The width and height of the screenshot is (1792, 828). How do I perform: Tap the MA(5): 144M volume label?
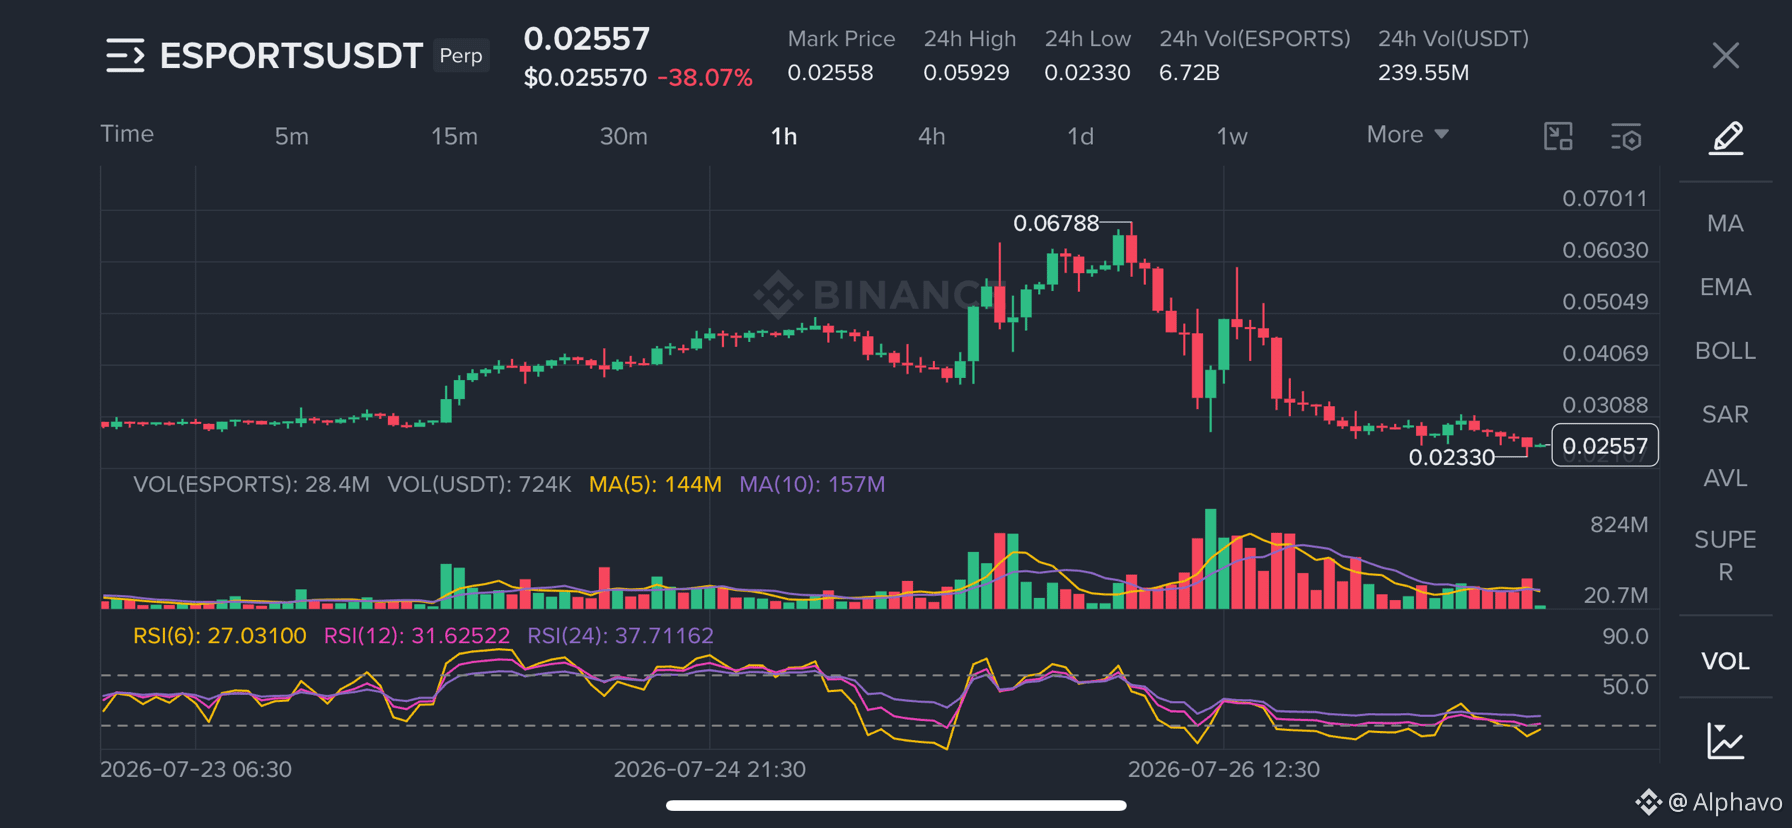pos(655,484)
